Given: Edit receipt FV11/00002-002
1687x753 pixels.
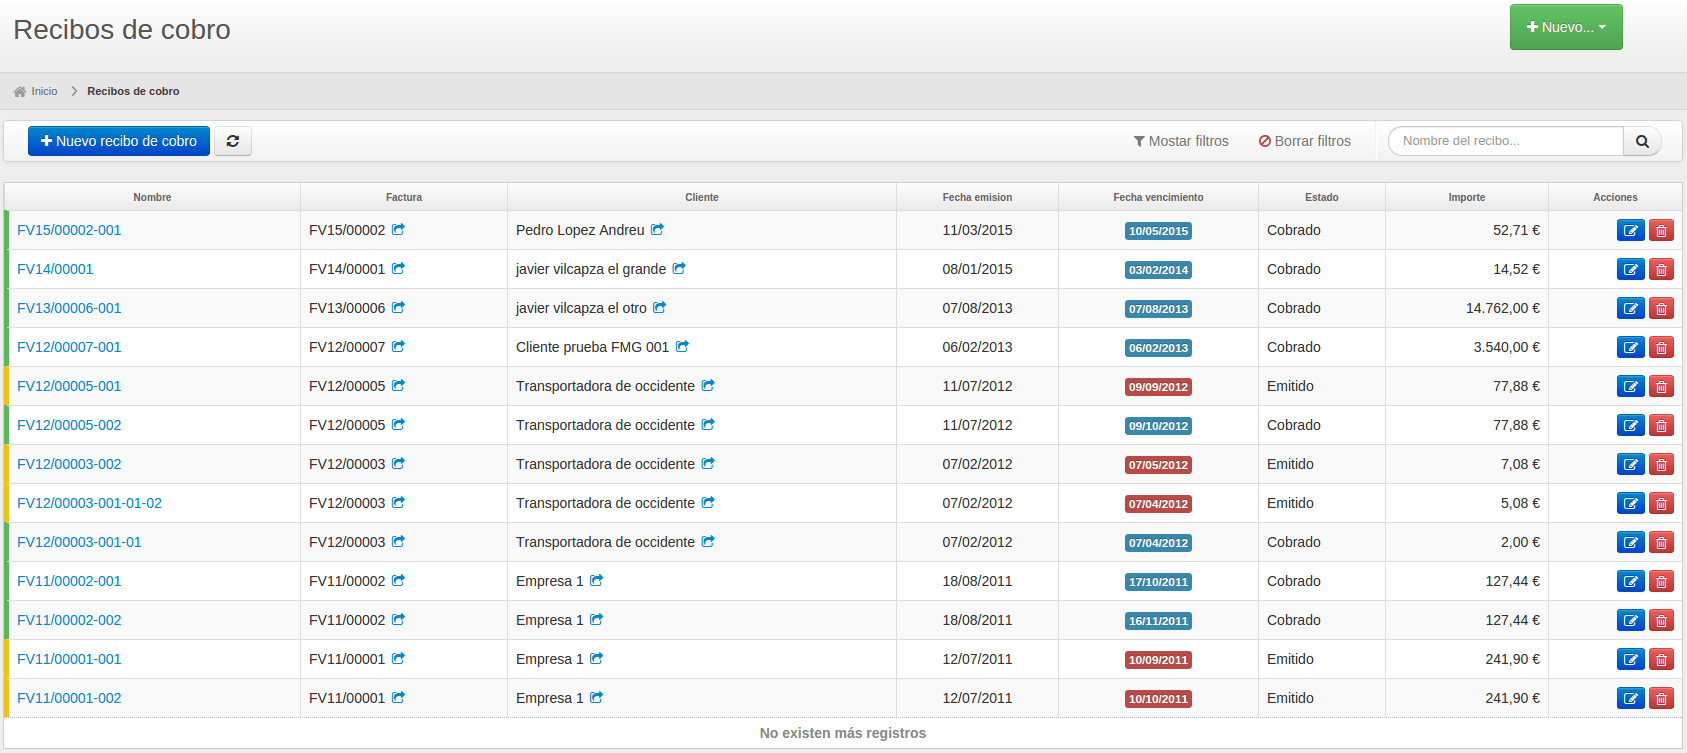Looking at the screenshot, I should (x=1631, y=620).
